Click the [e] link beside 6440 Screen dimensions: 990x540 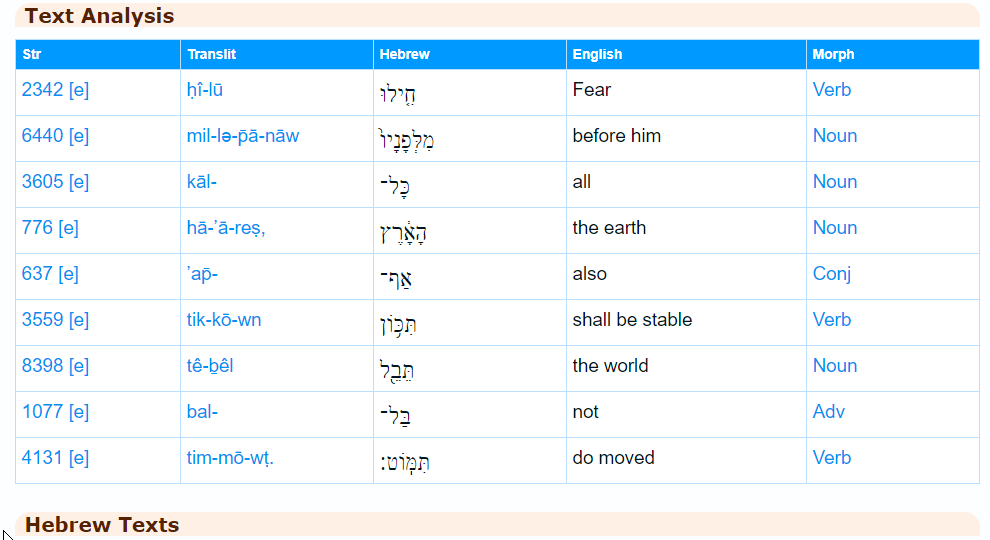(79, 136)
